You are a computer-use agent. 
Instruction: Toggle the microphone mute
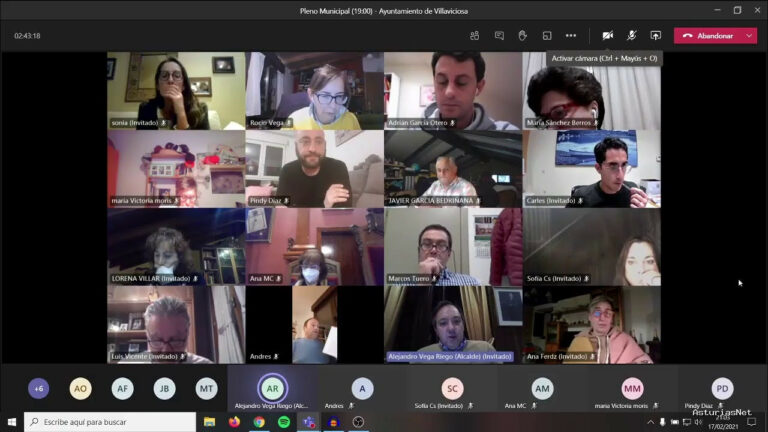(632, 36)
